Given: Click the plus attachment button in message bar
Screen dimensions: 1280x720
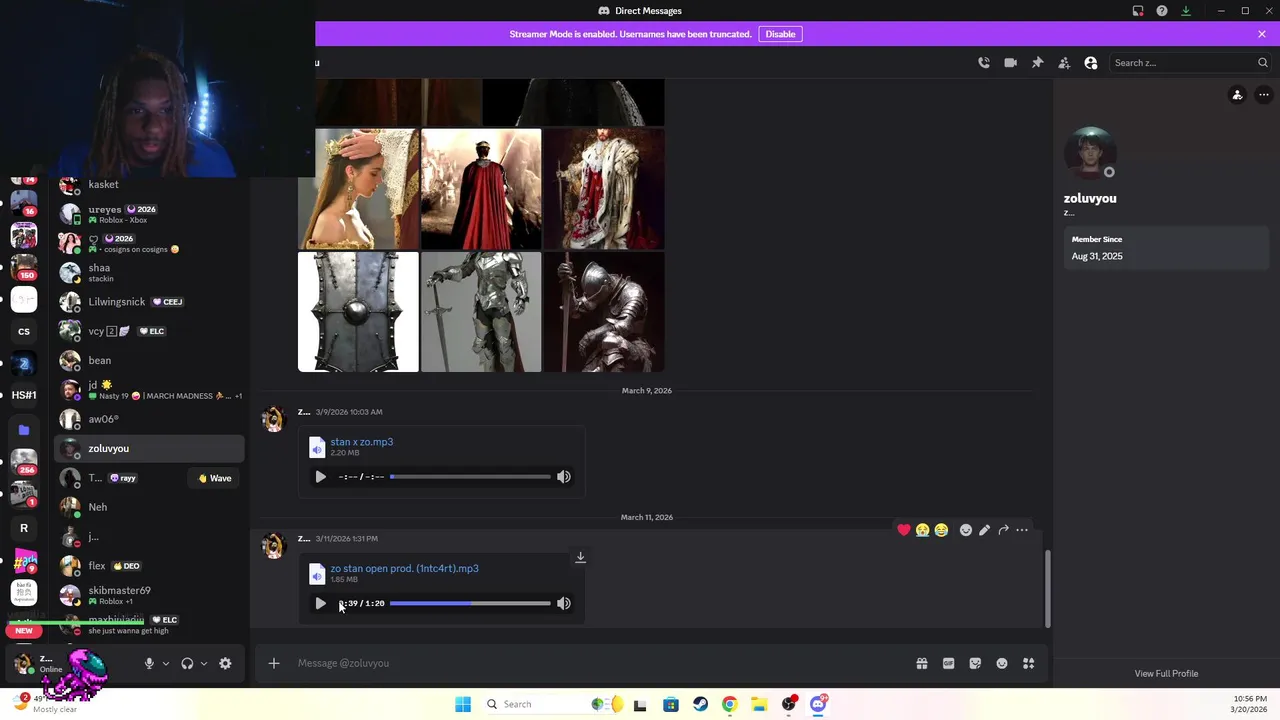Looking at the screenshot, I should (274, 663).
